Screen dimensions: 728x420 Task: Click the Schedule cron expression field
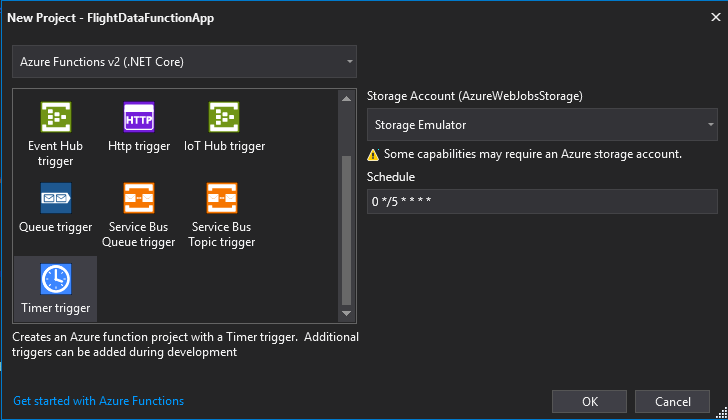click(x=542, y=201)
